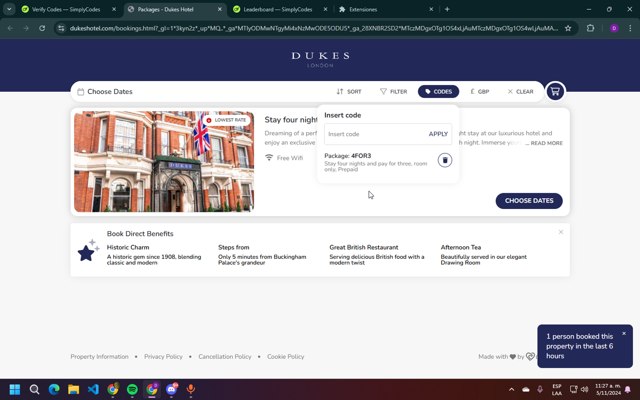Go forward to next page
Screen dimensions: 640x400
(x=26, y=28)
